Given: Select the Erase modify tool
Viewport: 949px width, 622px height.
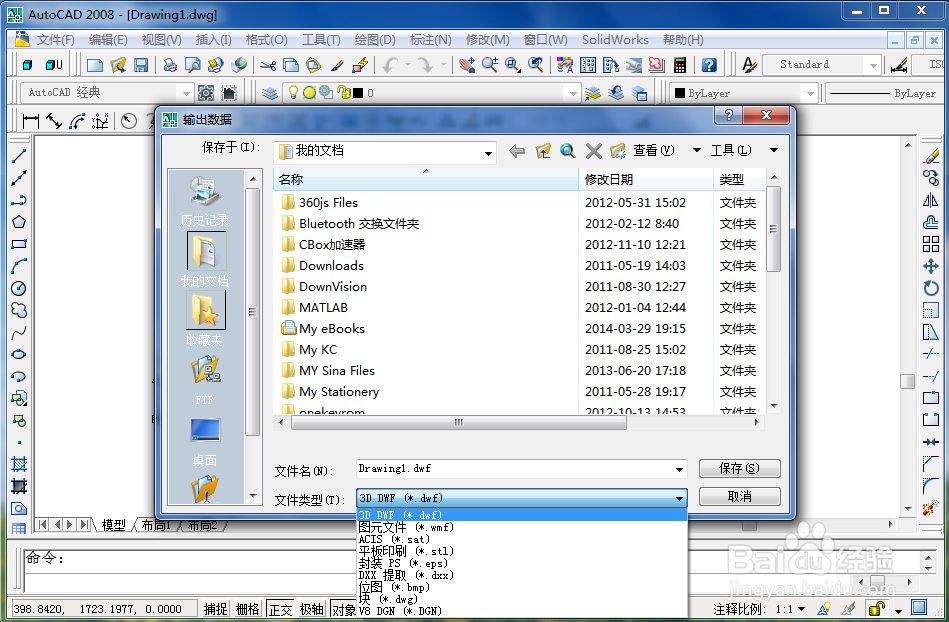Looking at the screenshot, I should click(x=931, y=156).
